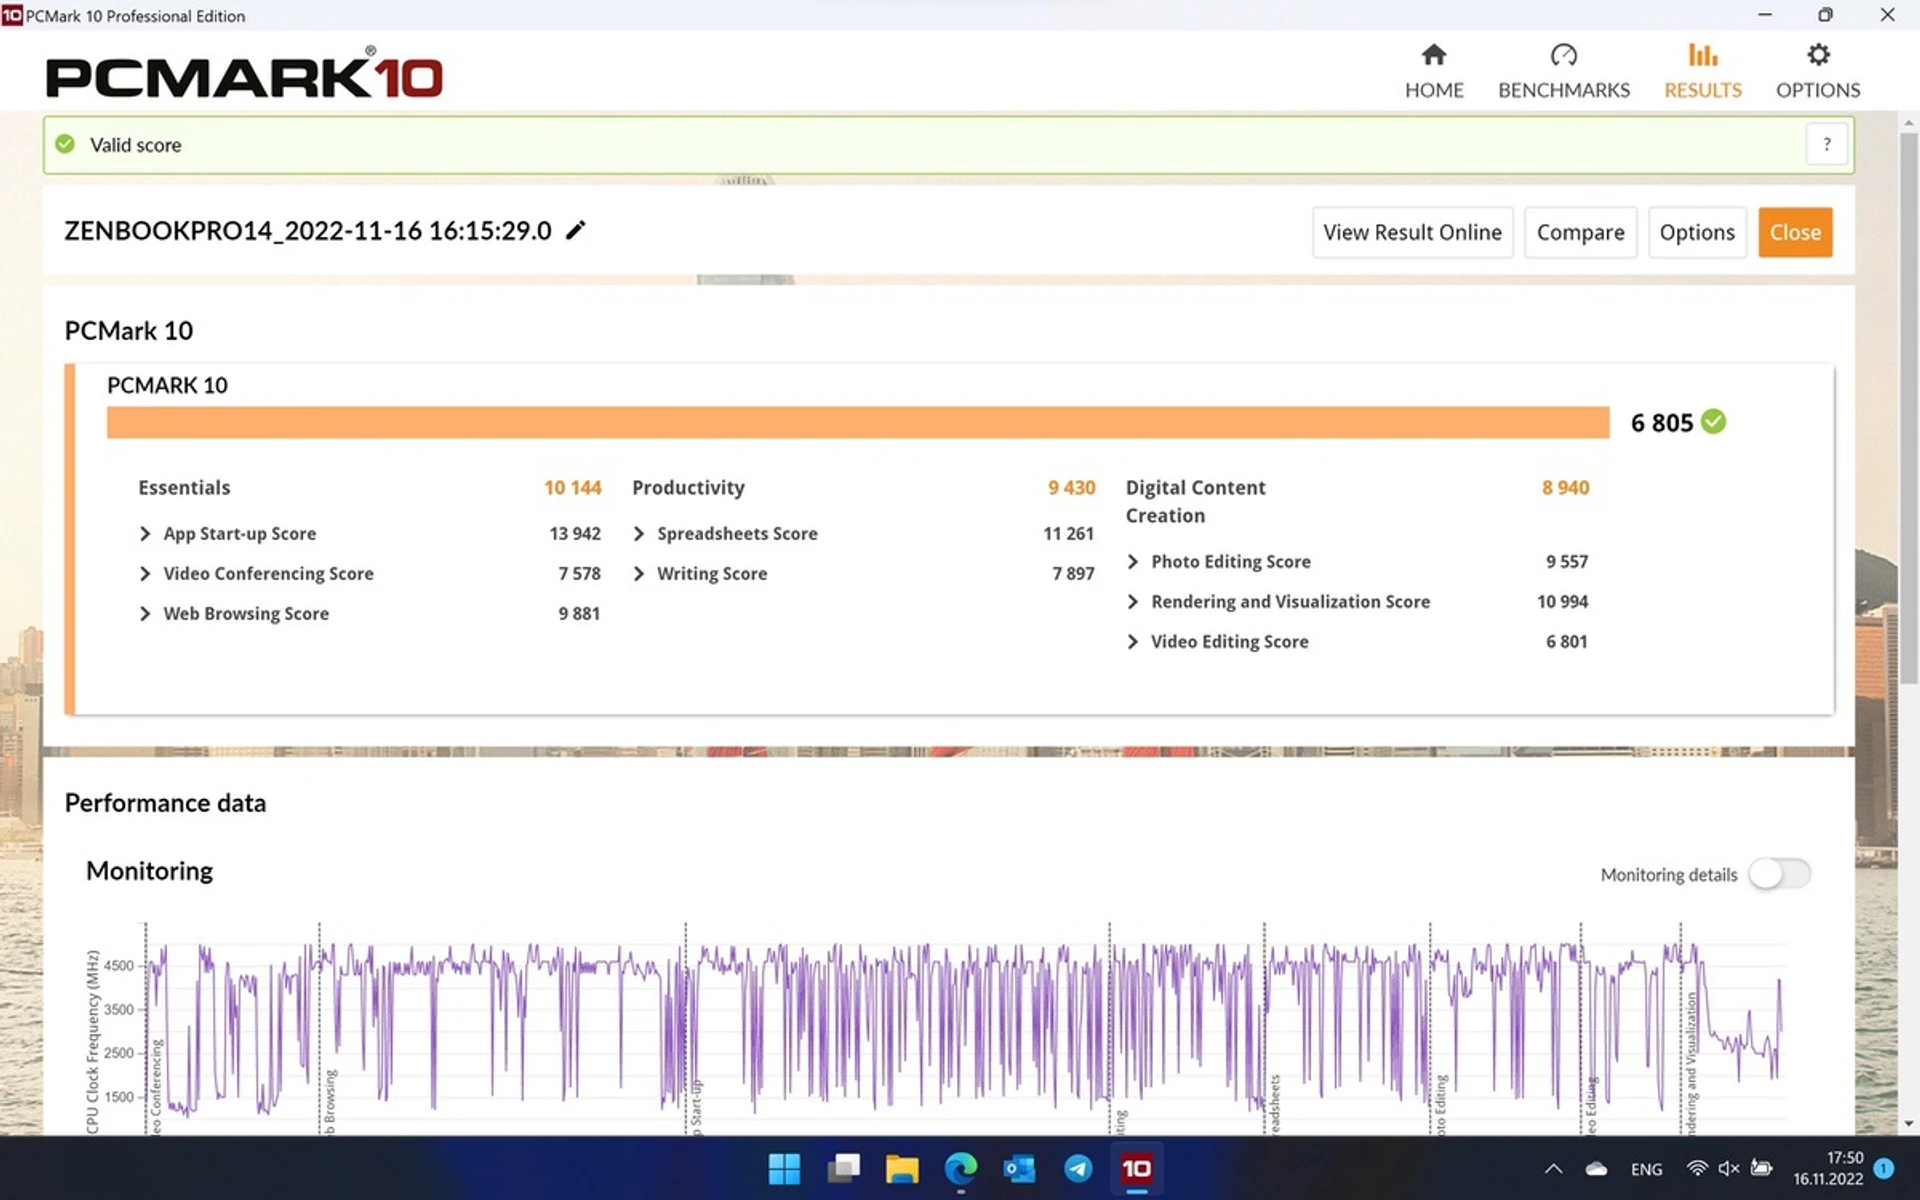This screenshot has height=1200, width=1920.
Task: Click the results bar chart icon
Action: pos(1702,54)
